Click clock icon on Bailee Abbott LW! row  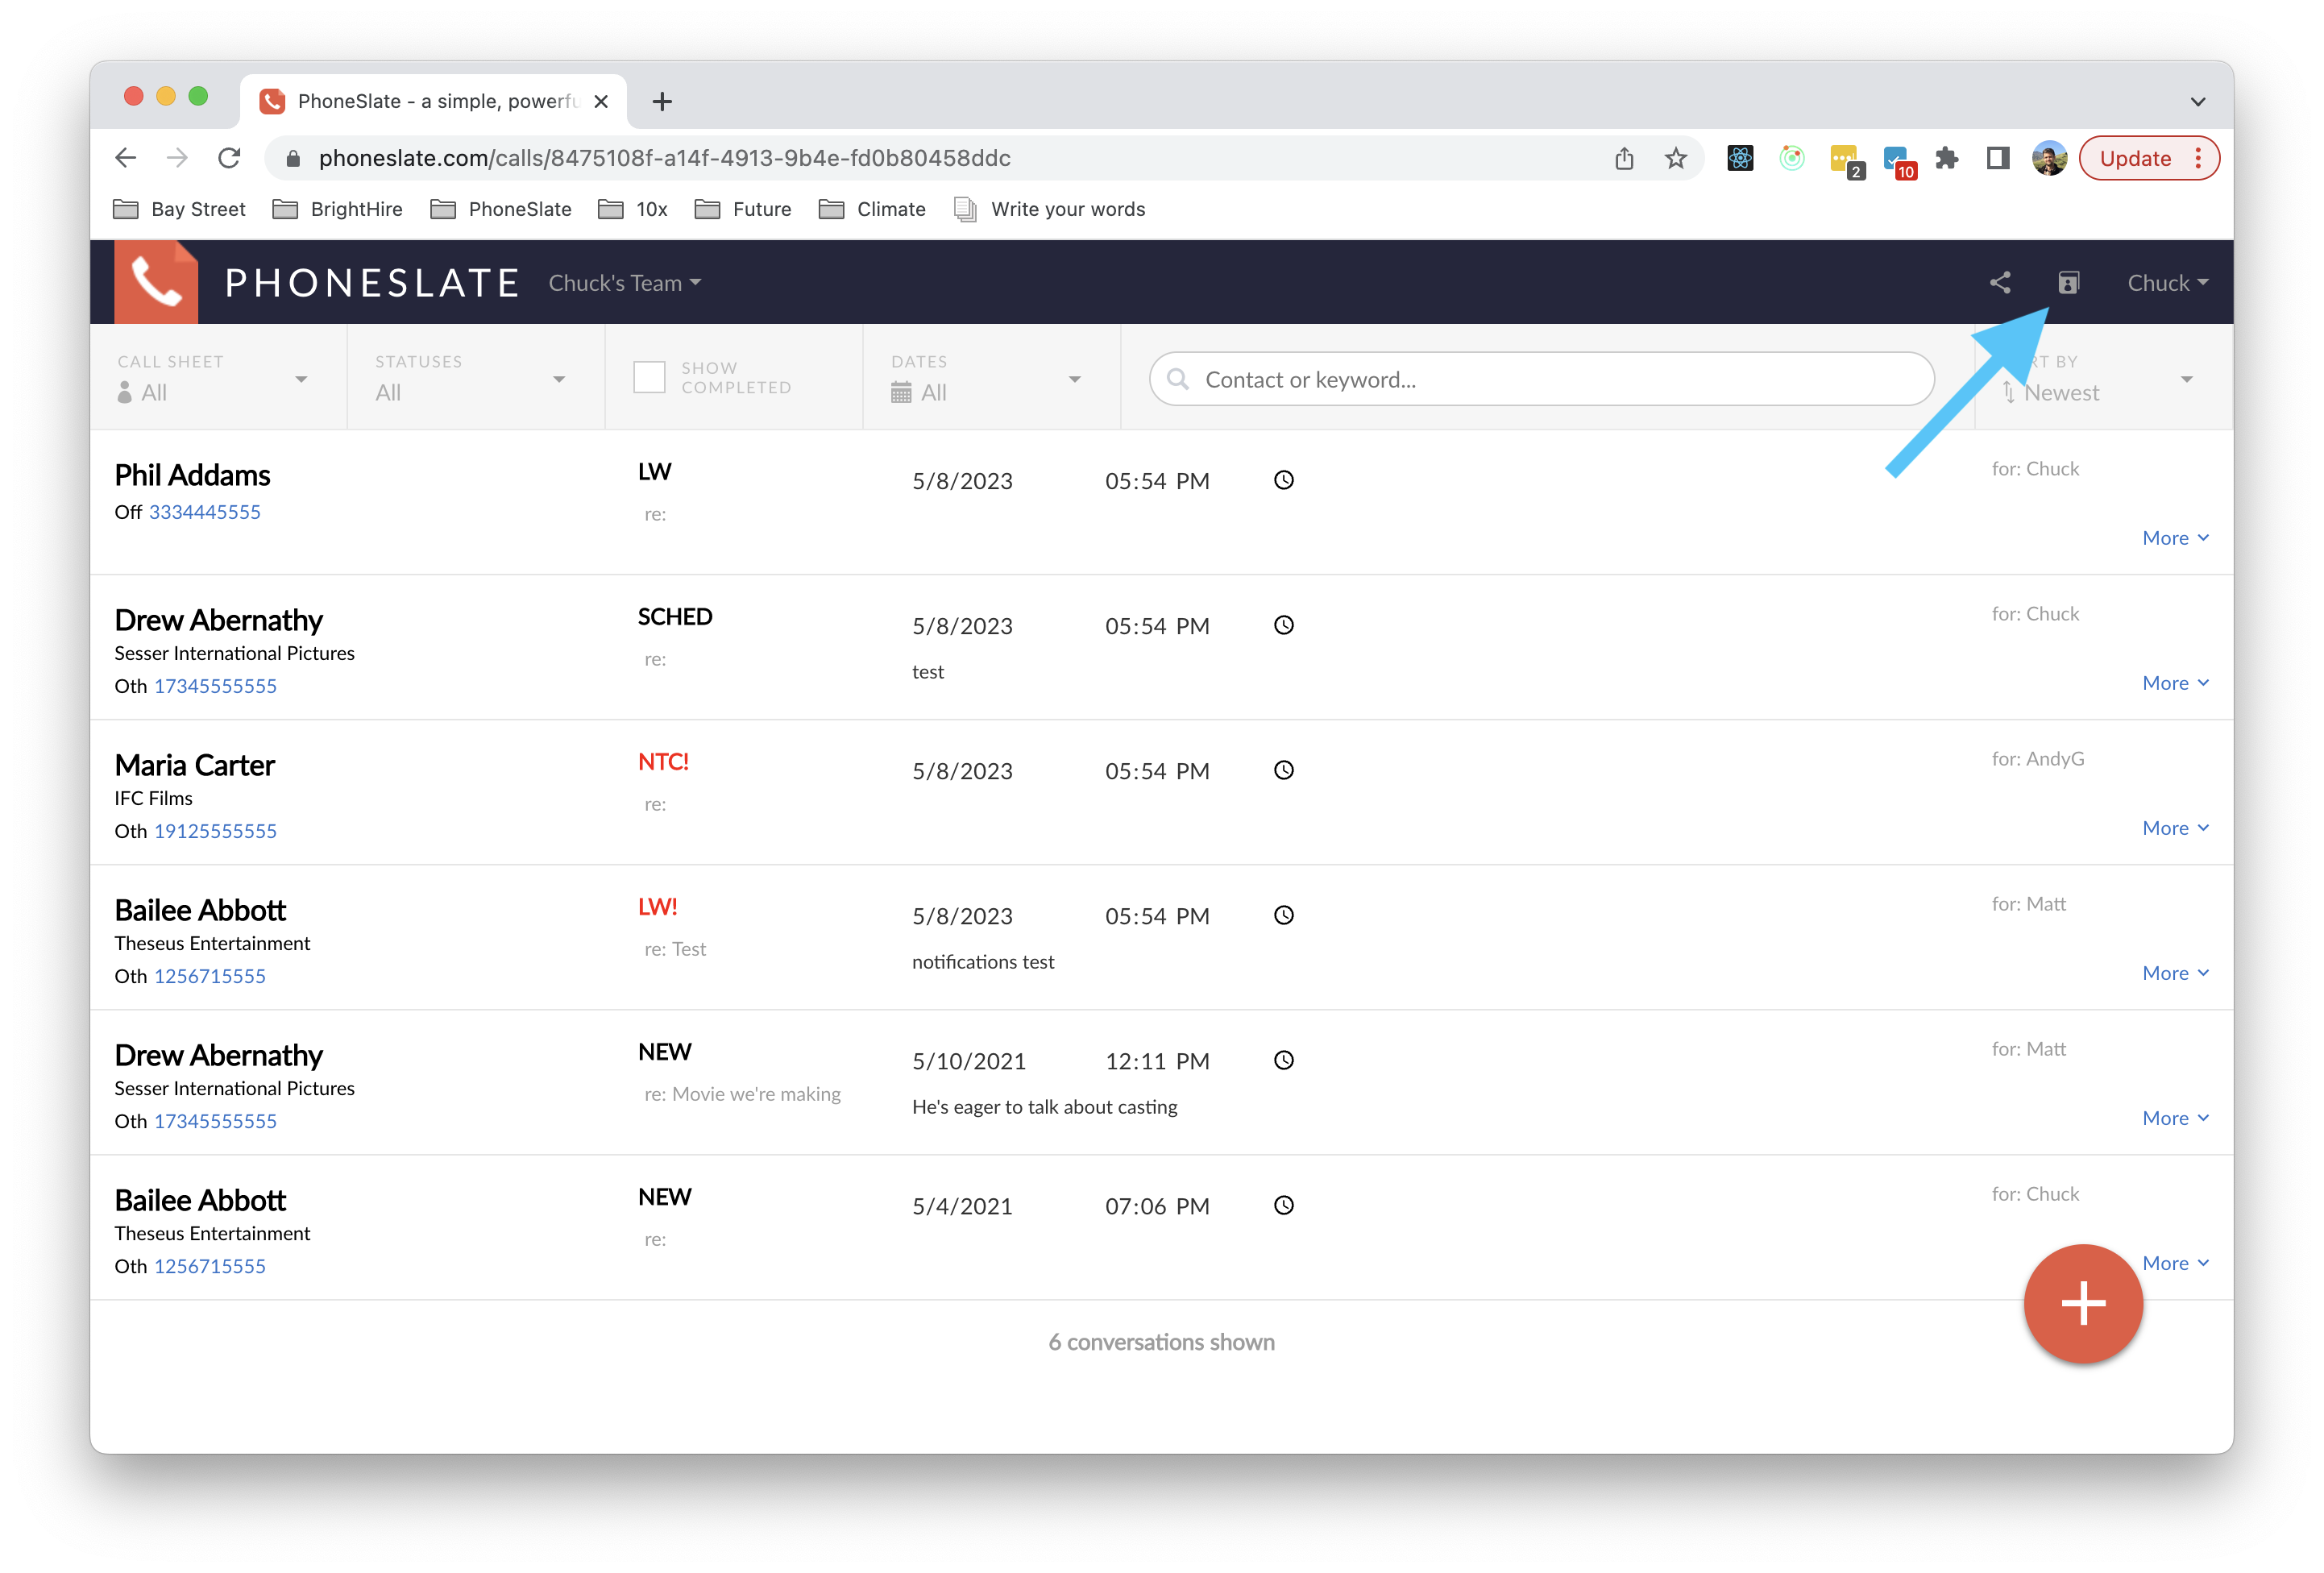click(x=1284, y=915)
